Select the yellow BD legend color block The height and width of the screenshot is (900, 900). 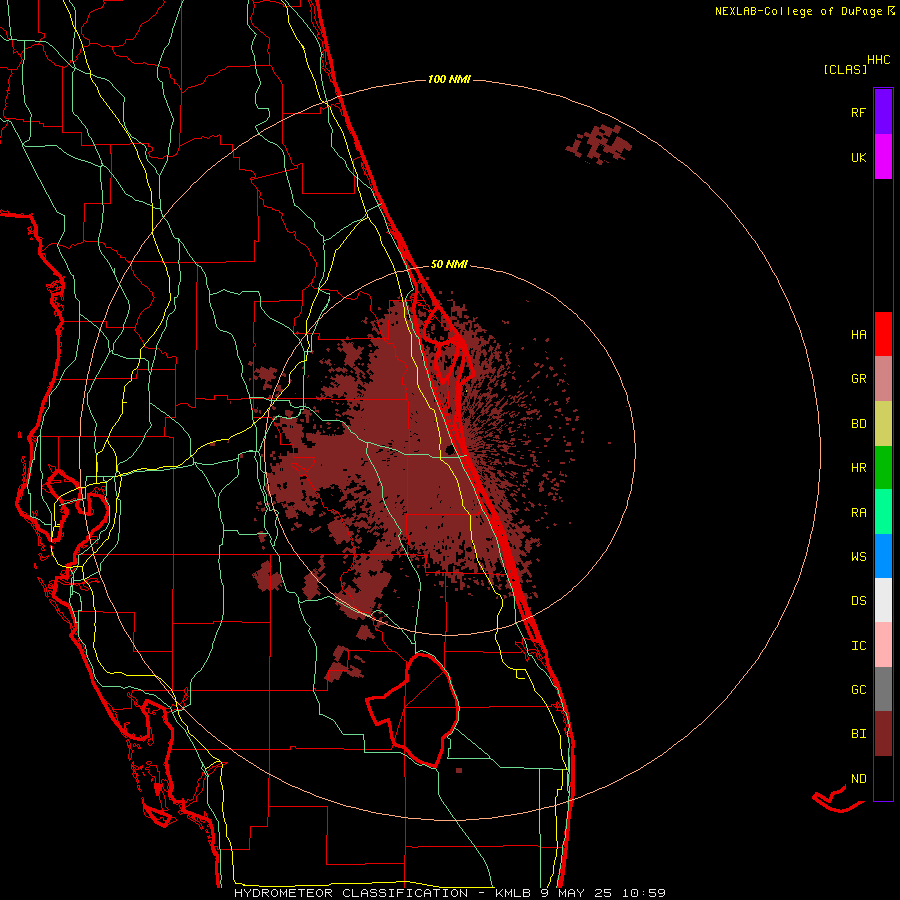883,424
